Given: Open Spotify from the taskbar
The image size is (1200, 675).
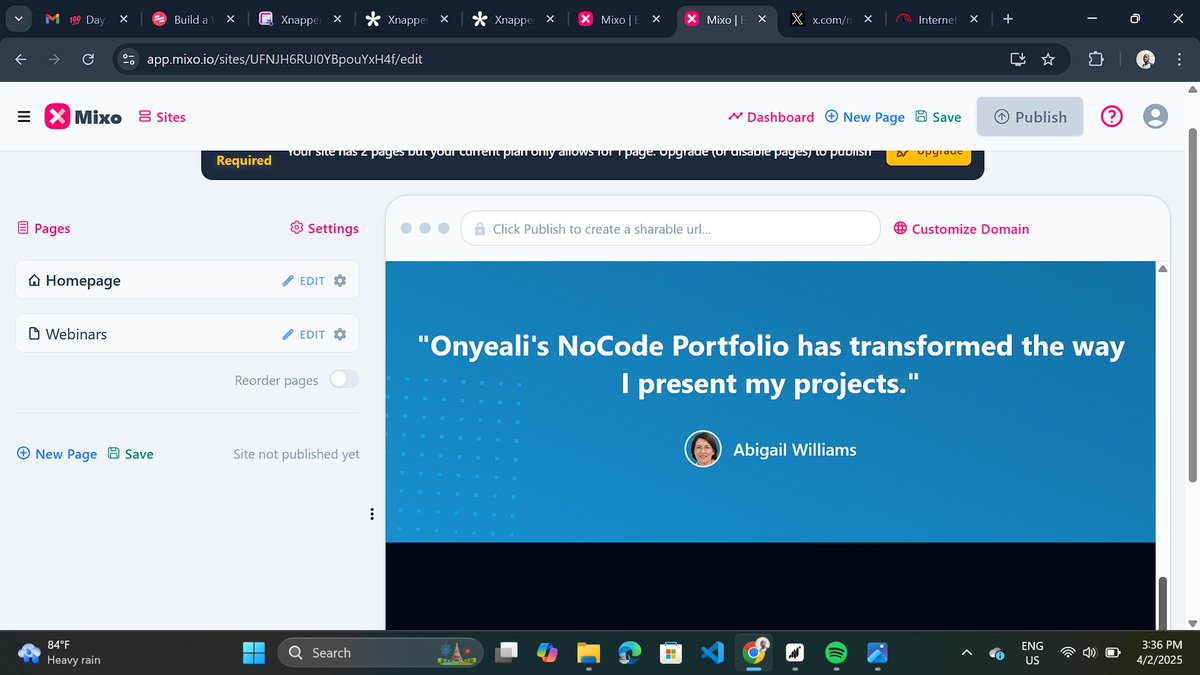Looking at the screenshot, I should click(x=836, y=652).
